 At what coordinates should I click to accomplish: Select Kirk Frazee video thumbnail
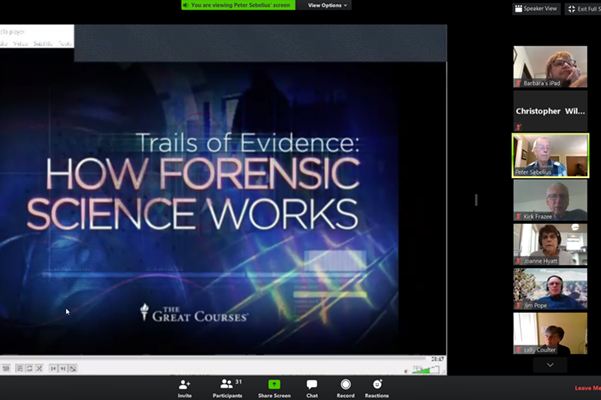[x=550, y=200]
